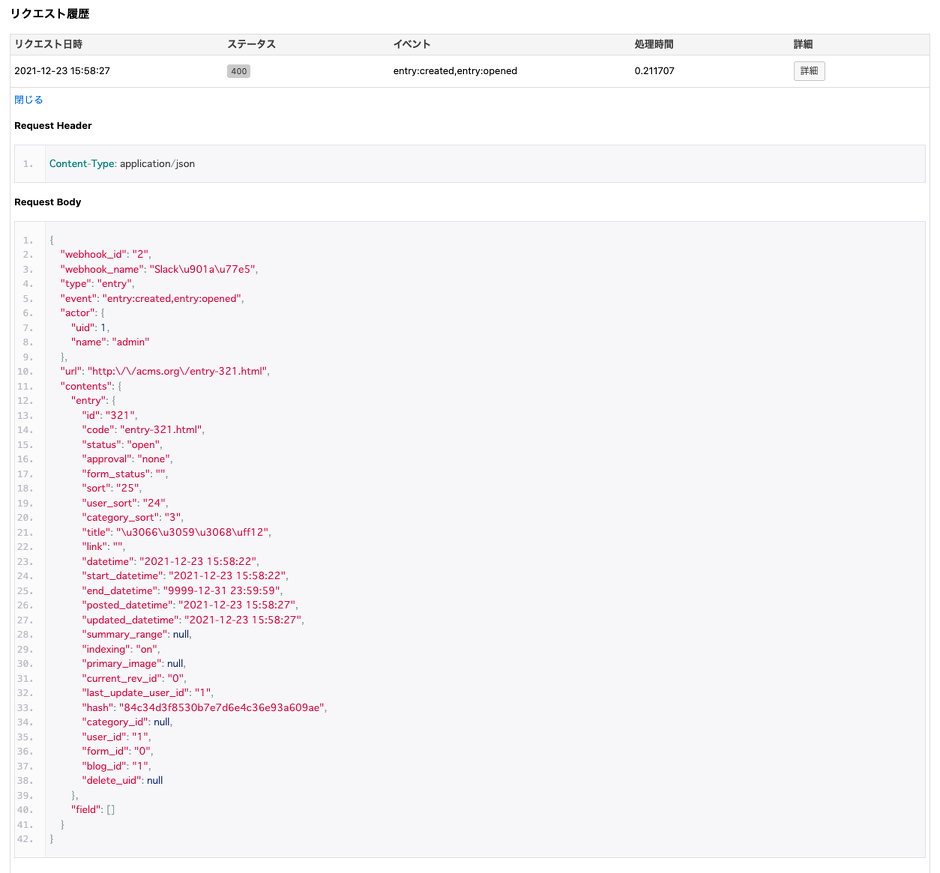This screenshot has height=873, width=940.
Task: Click the entry:created,entry:opened event cell
Action: pos(455,71)
